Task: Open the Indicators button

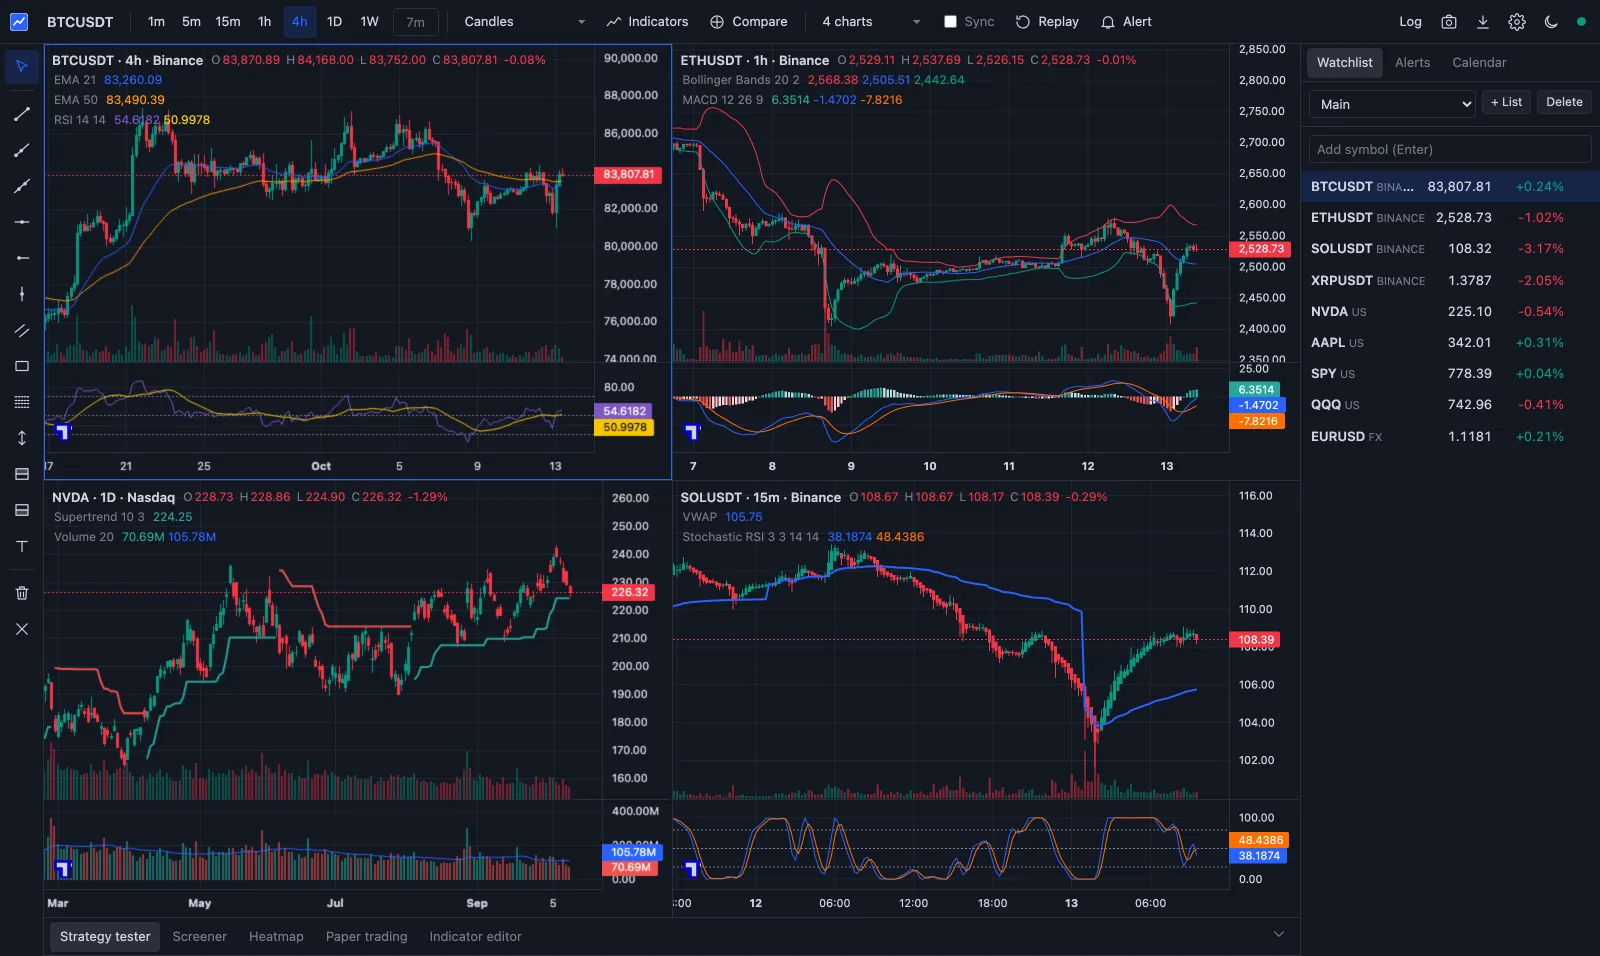Action: pos(647,22)
